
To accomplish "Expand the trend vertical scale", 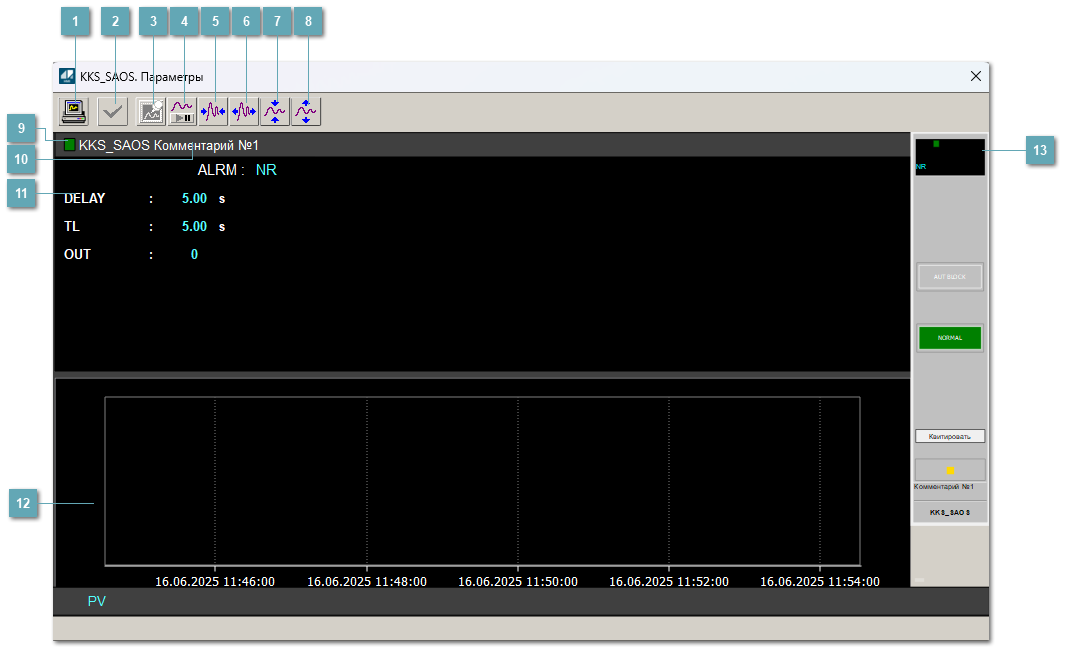I will point(306,111).
